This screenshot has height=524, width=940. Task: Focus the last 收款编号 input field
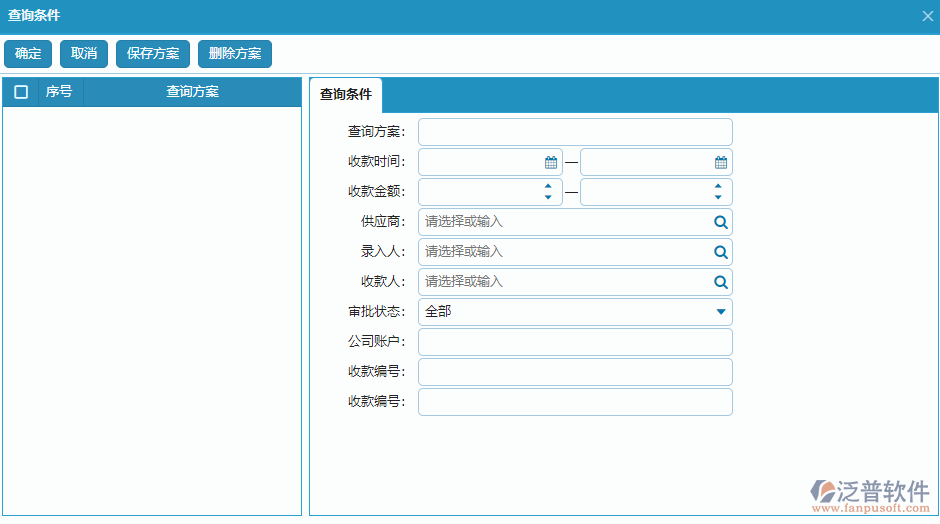coord(575,402)
